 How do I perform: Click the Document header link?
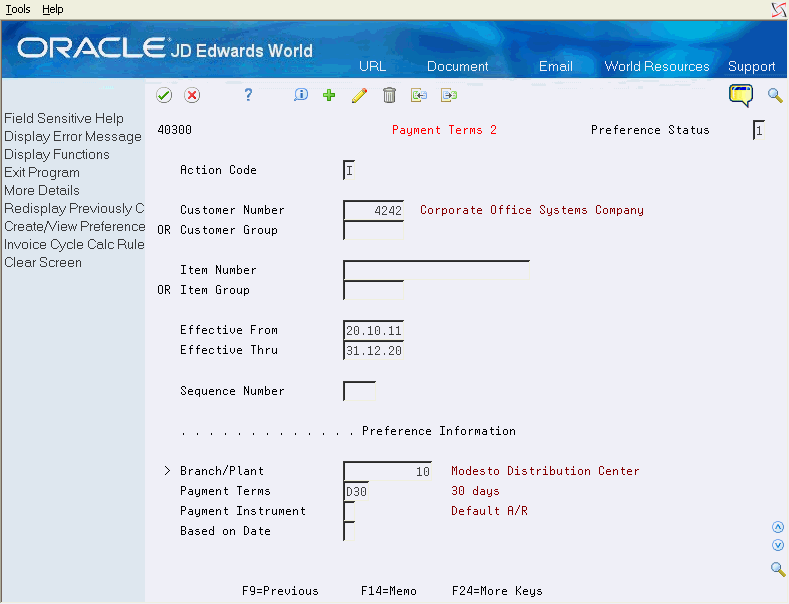click(457, 66)
